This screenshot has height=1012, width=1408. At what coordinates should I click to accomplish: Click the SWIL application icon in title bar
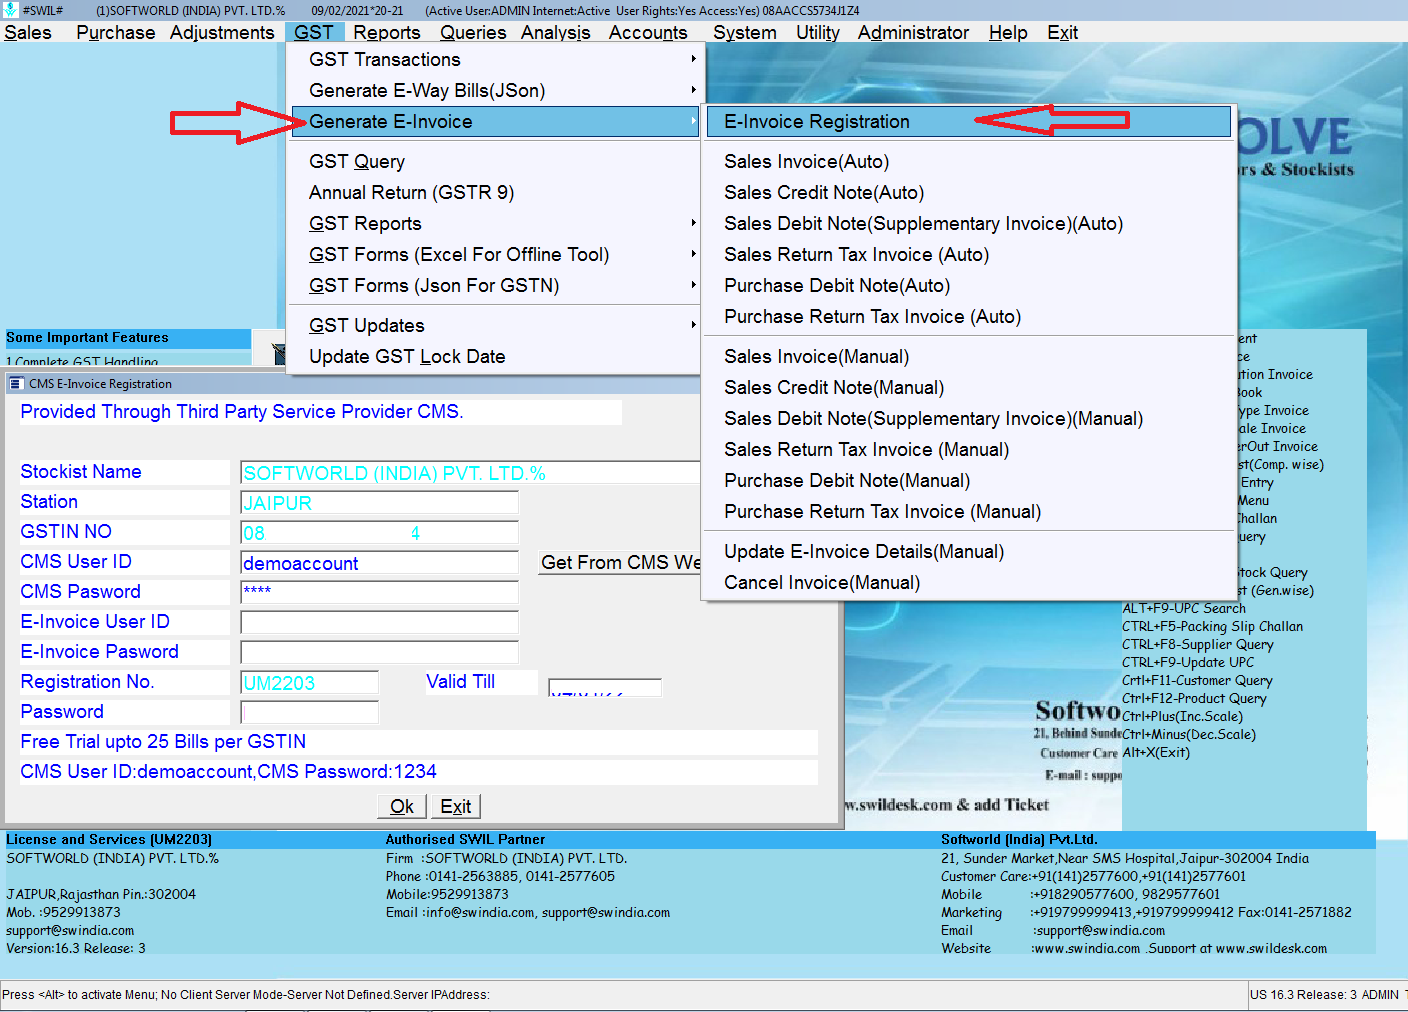[x=10, y=10]
